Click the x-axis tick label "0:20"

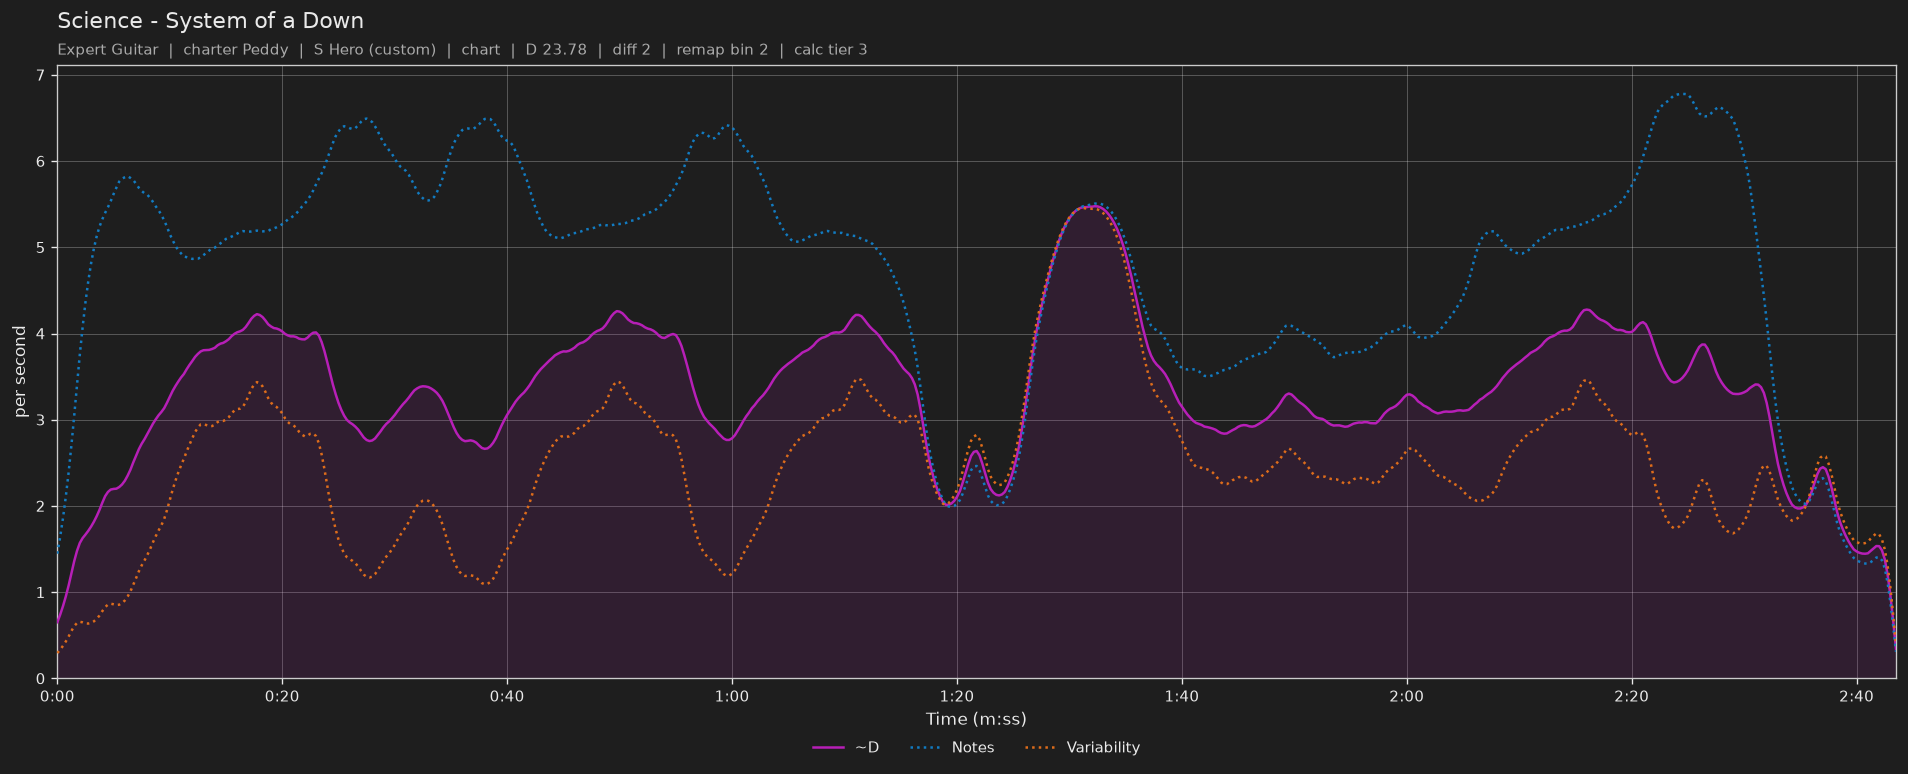pyautogui.click(x=282, y=696)
